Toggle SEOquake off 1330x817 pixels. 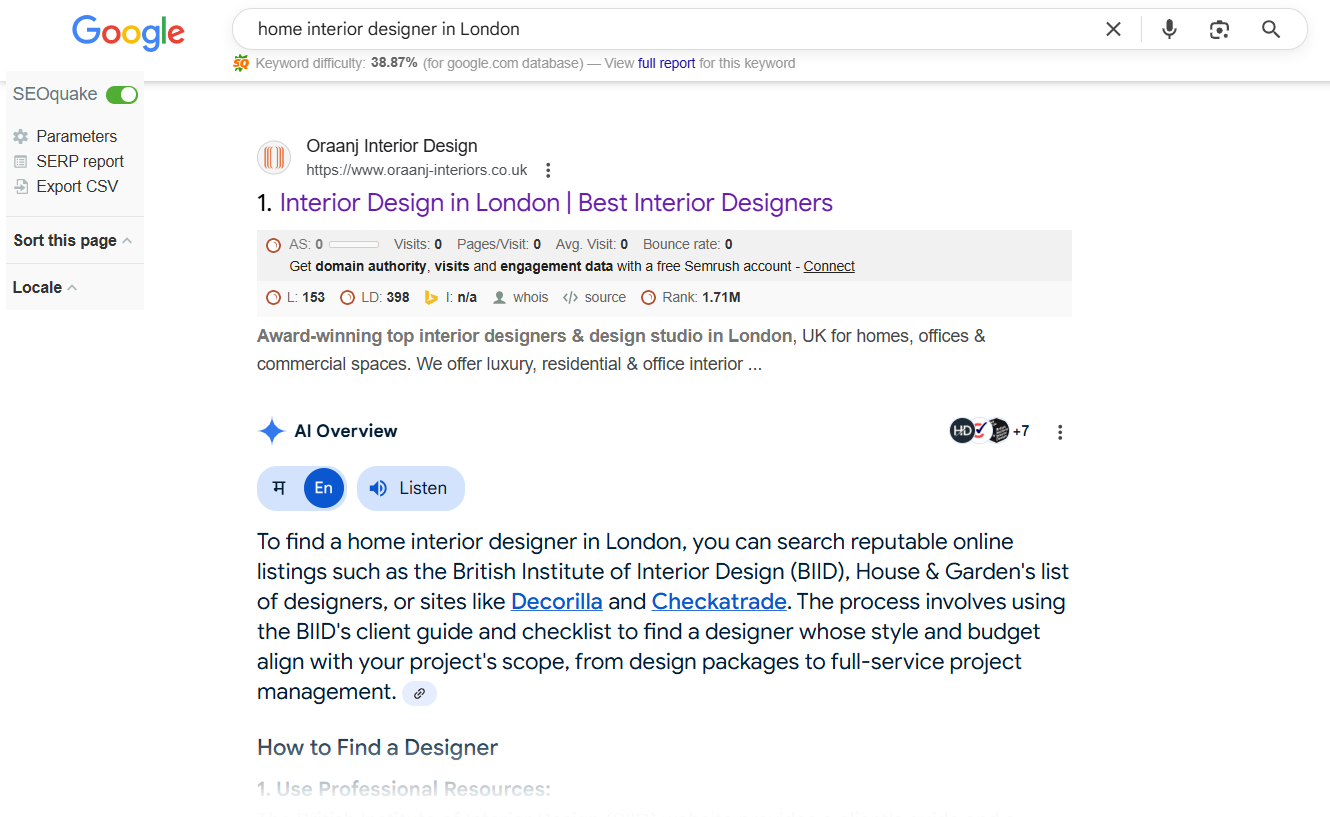[x=122, y=95]
